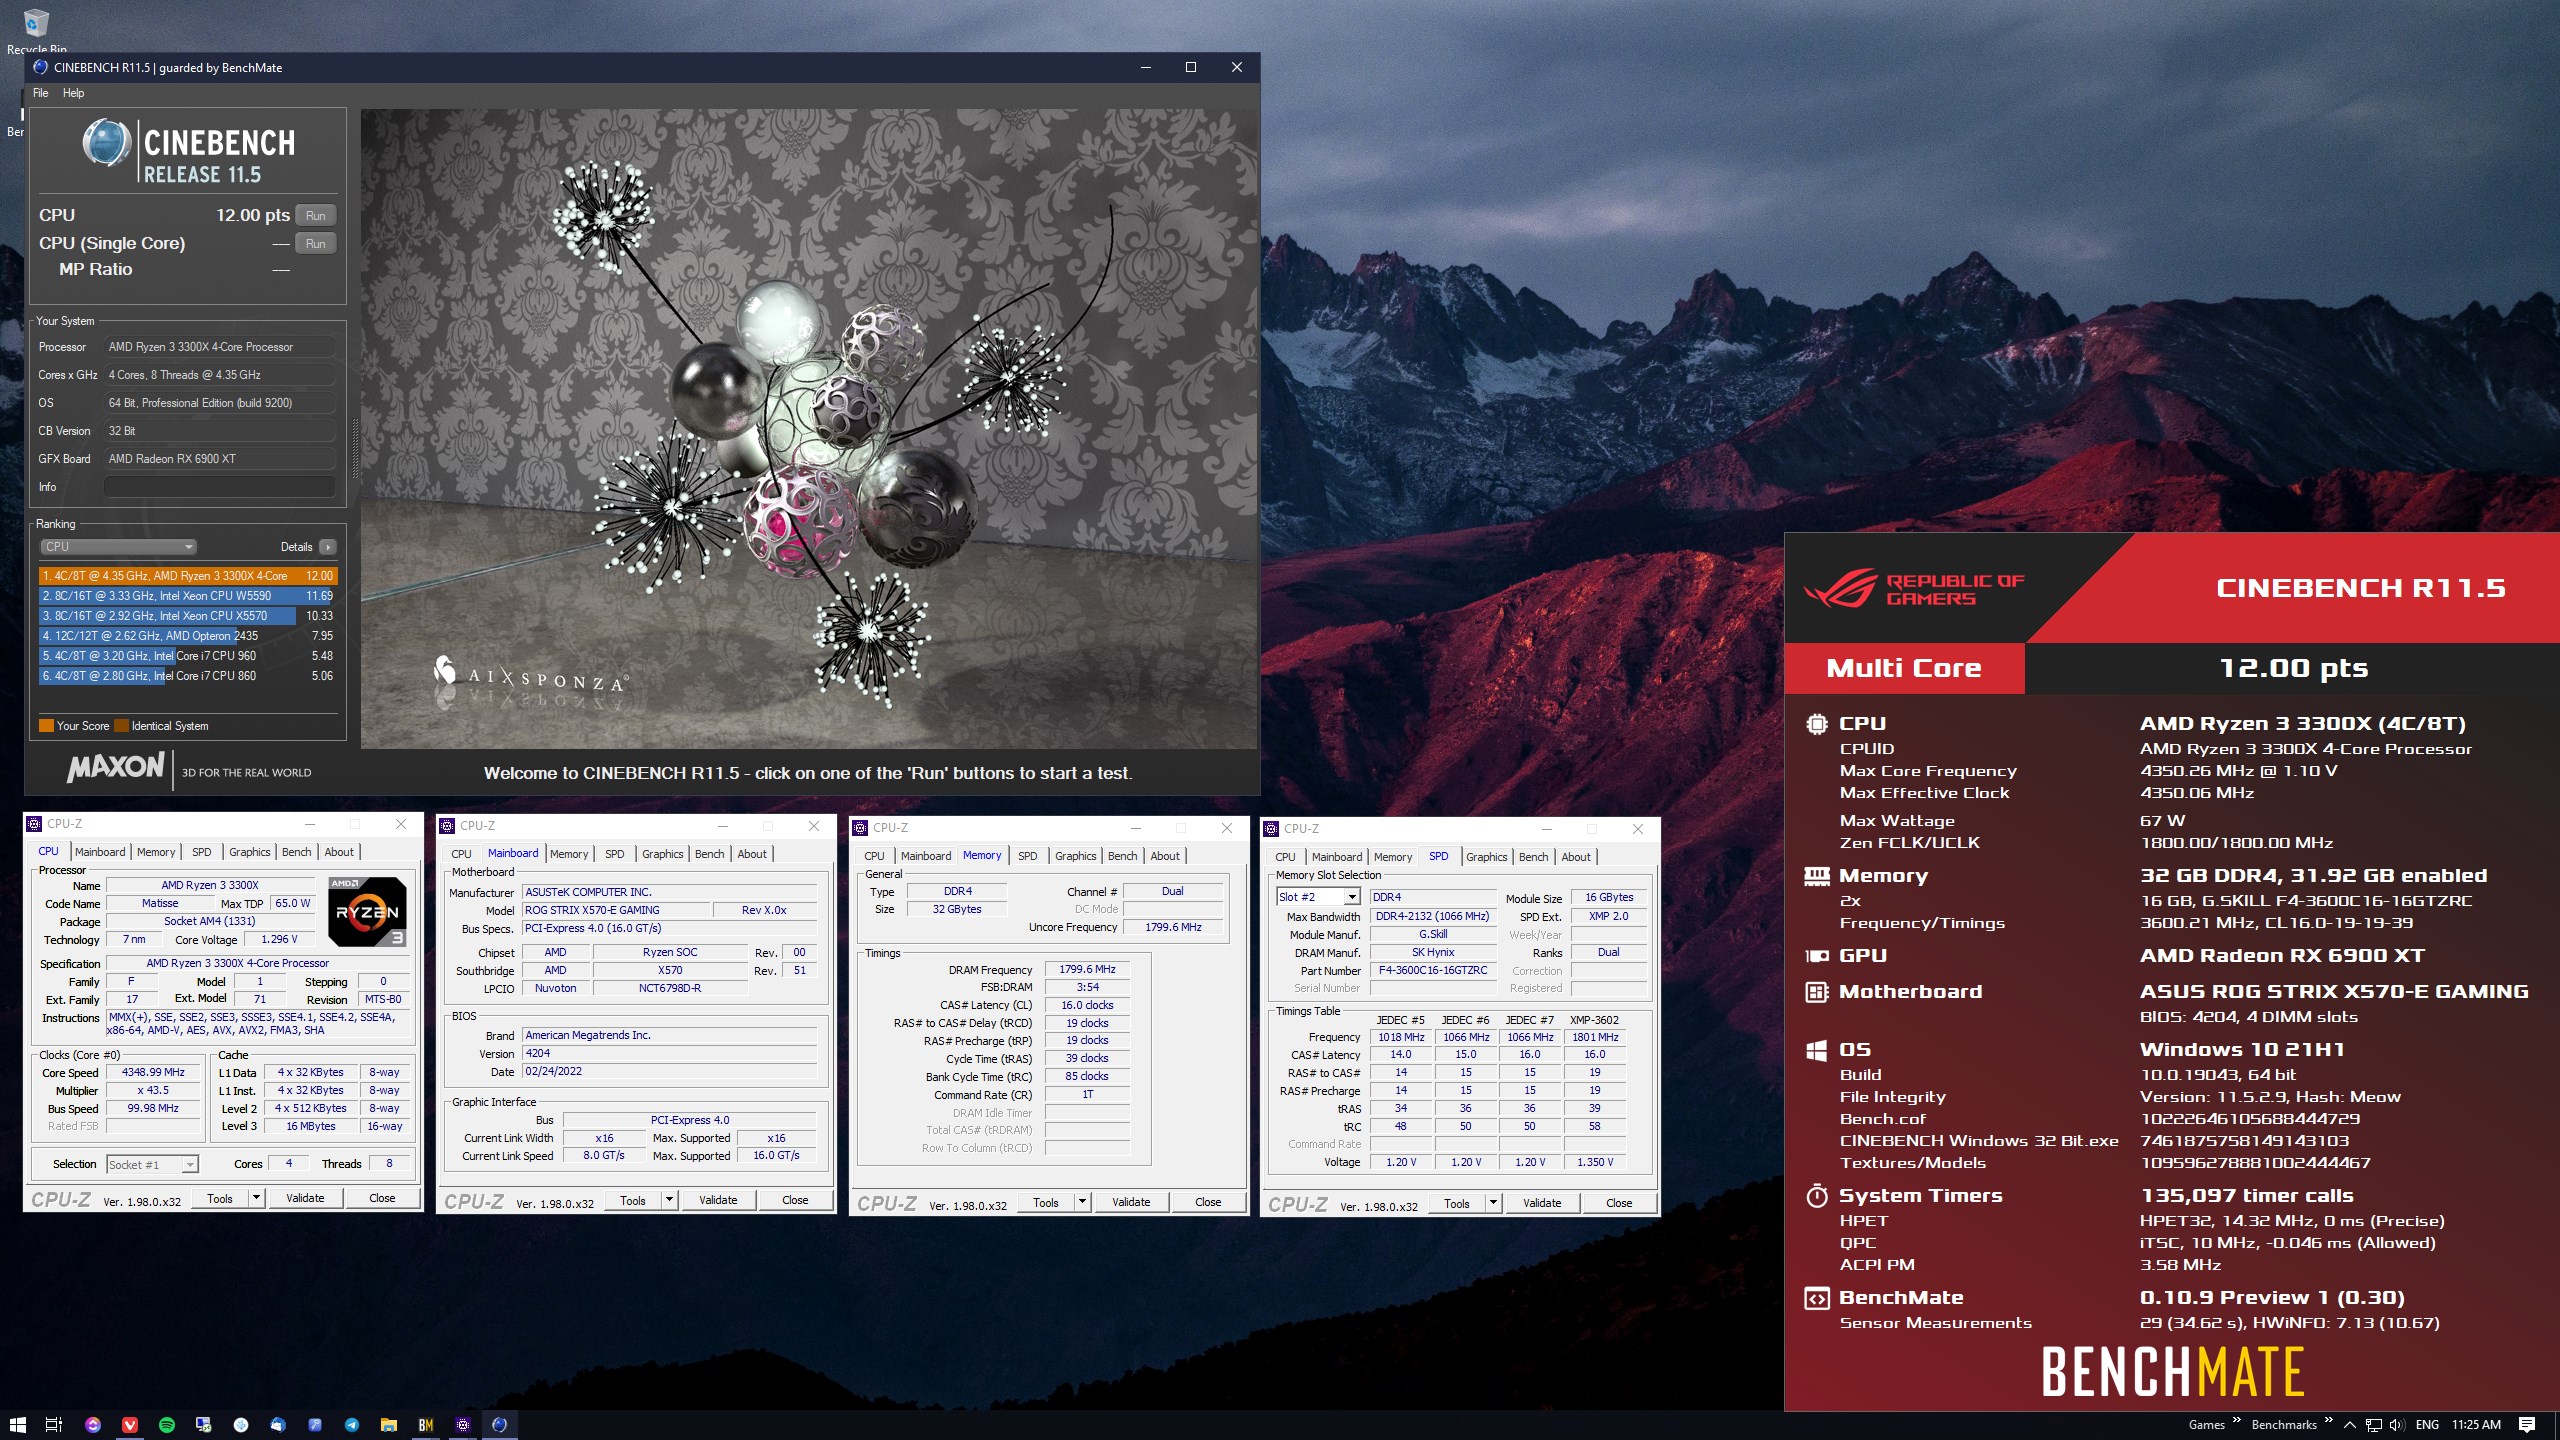Open Thunderbird mail from the taskbar
2560x1440 pixels.
(x=278, y=1425)
